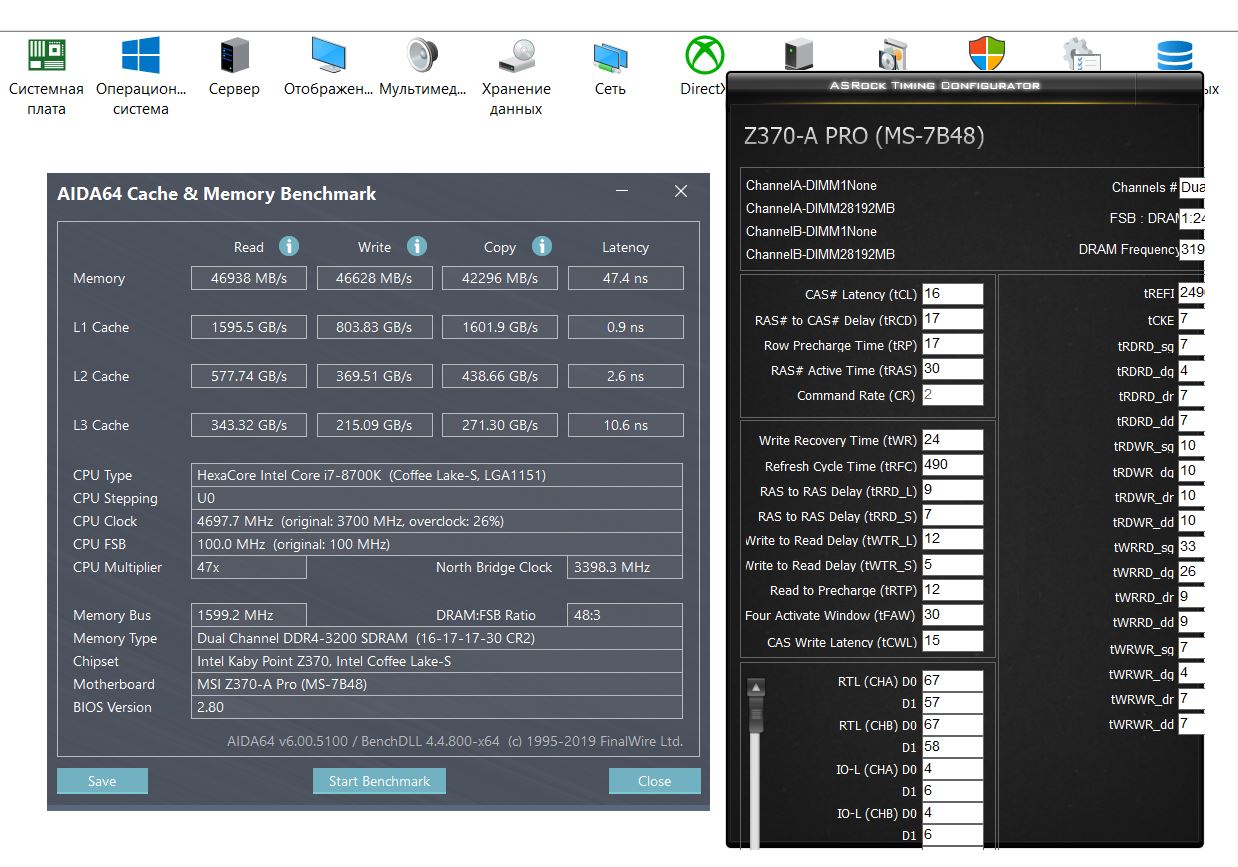Click the info icon beside Copy
This screenshot has width=1238, height=867.
click(542, 246)
